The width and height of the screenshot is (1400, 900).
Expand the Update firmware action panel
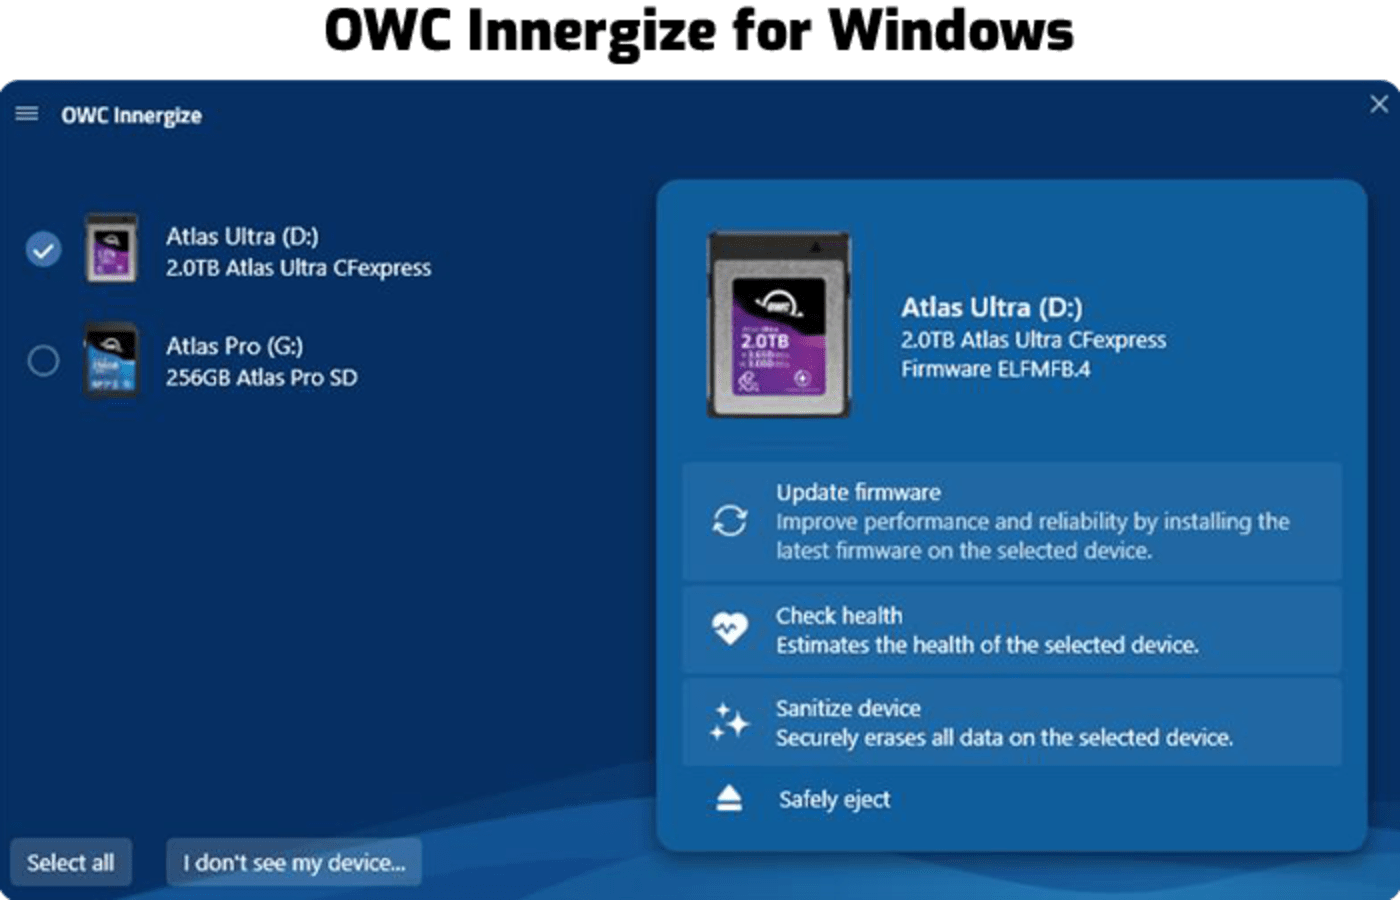[x=1010, y=521]
